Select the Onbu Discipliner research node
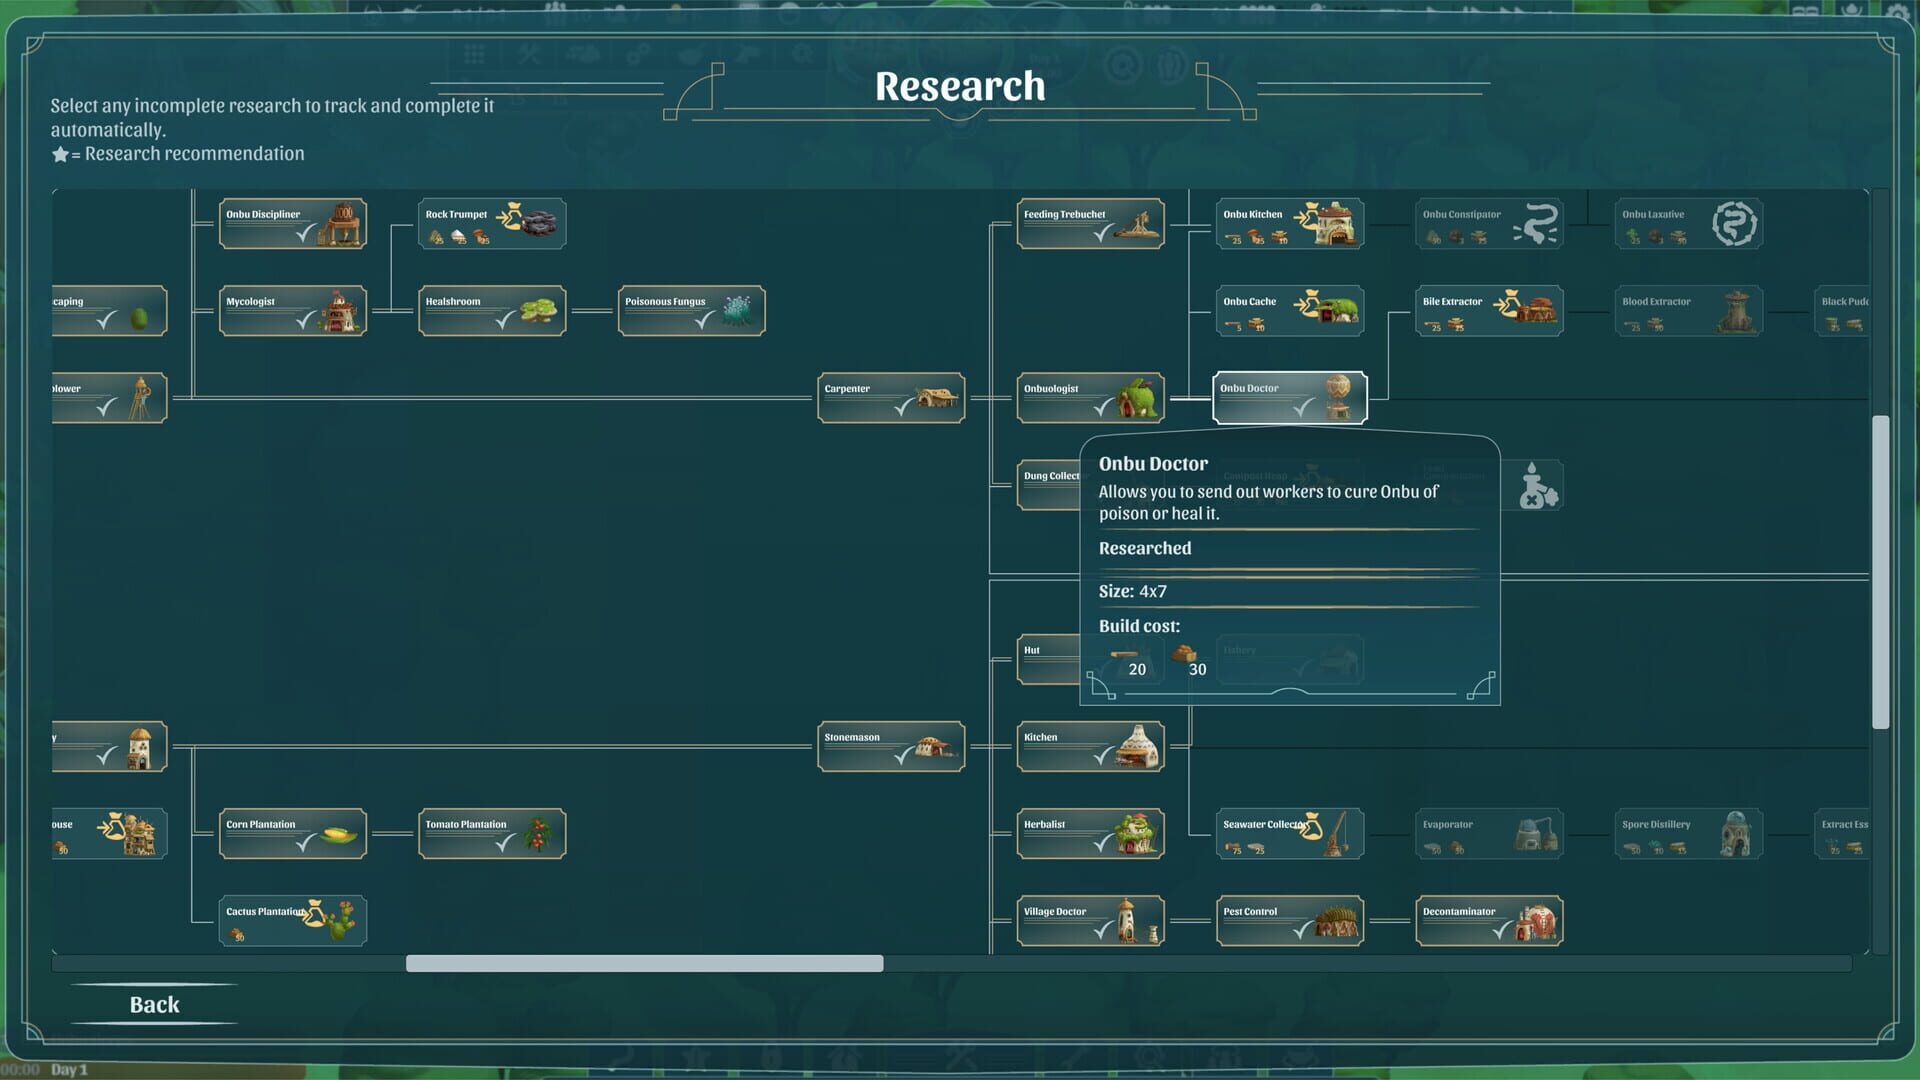 point(292,222)
